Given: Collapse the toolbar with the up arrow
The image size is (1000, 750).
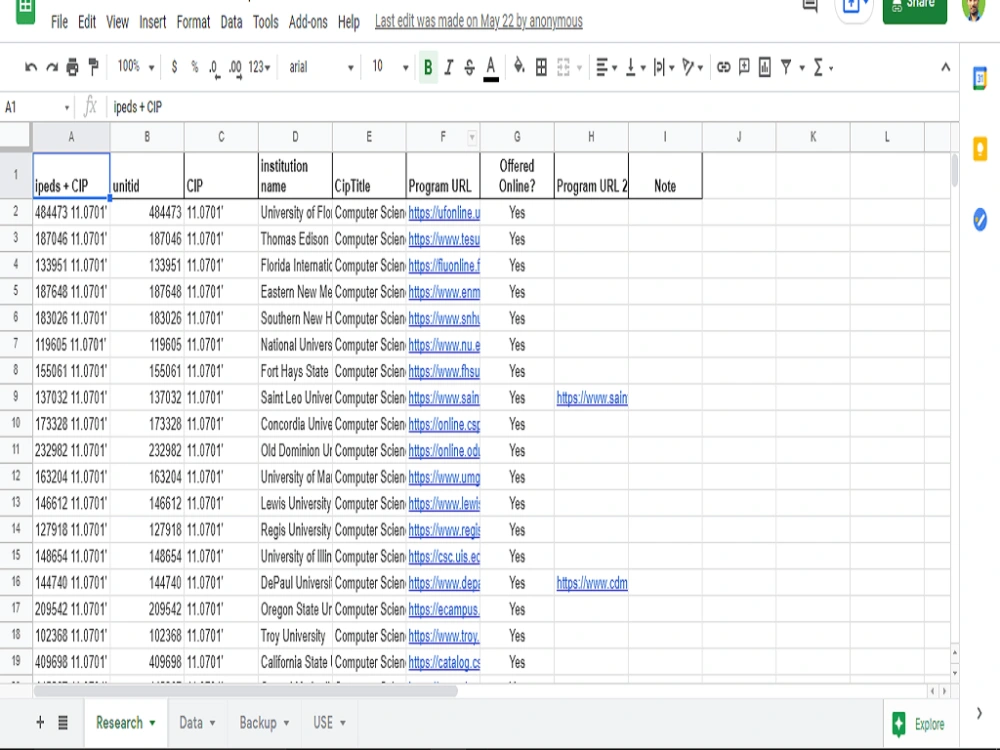Looking at the screenshot, I should tap(945, 66).
